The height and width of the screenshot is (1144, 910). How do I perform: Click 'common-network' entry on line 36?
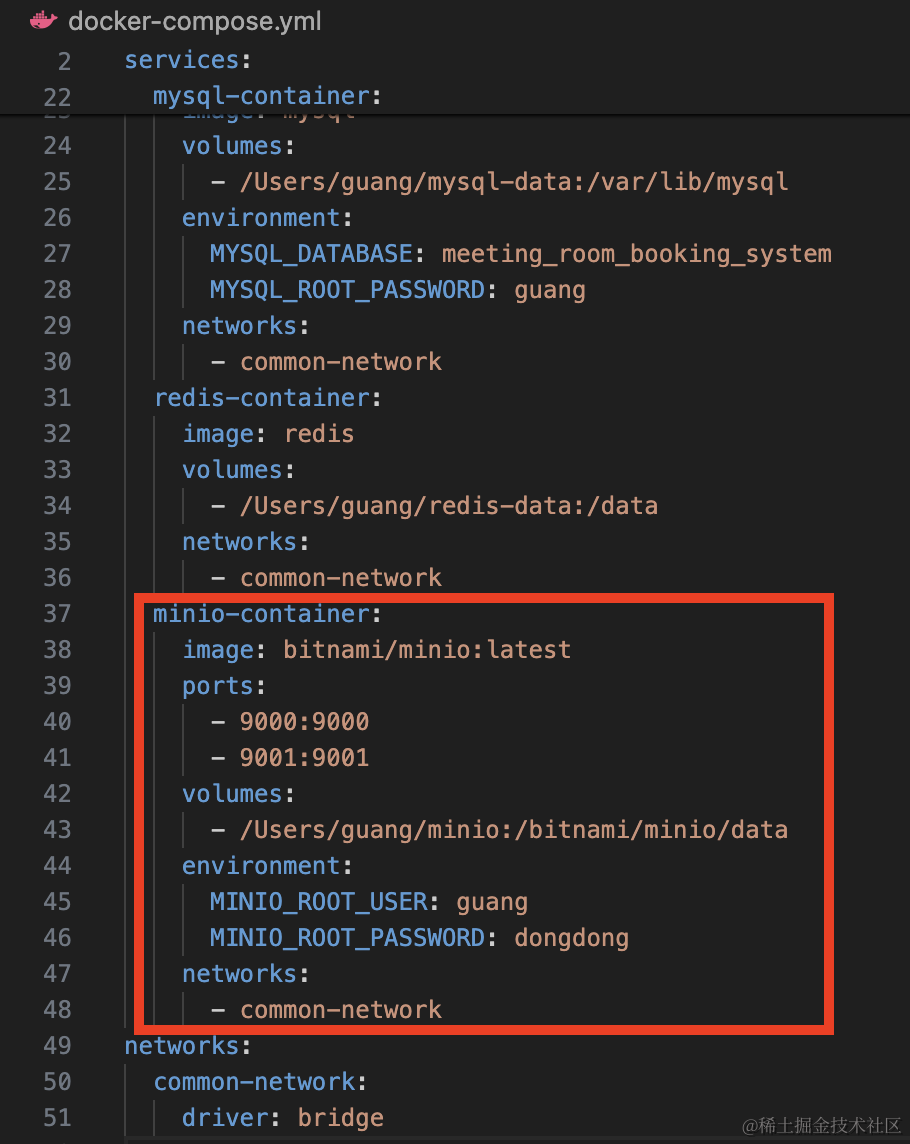pos(341,578)
